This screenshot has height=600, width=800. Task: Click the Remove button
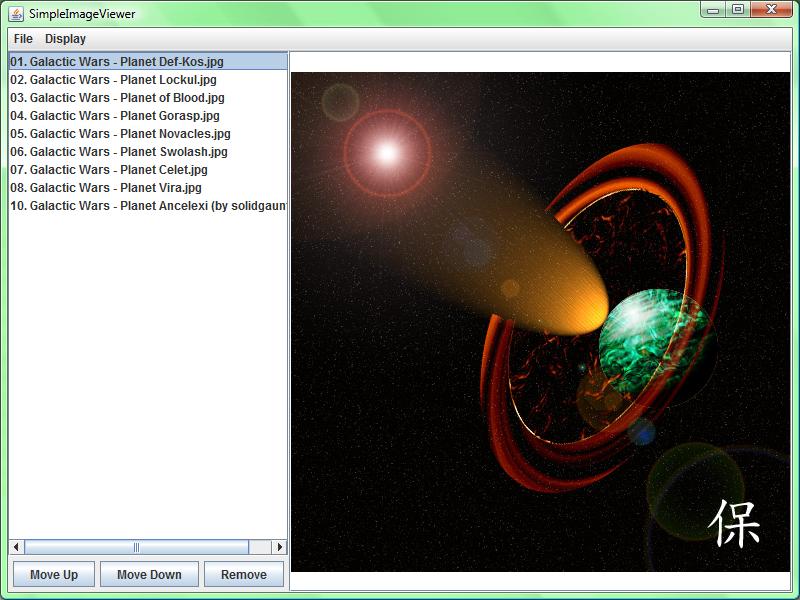(244, 574)
